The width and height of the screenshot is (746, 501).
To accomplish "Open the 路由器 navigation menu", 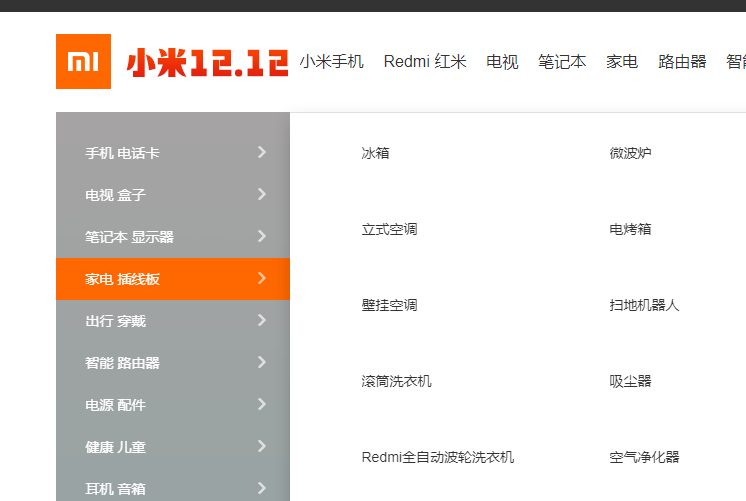I will 682,61.
